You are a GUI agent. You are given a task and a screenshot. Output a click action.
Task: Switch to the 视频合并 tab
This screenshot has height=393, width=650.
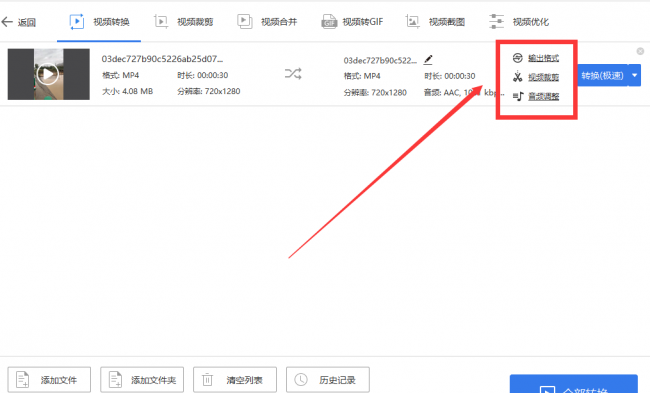tap(267, 22)
